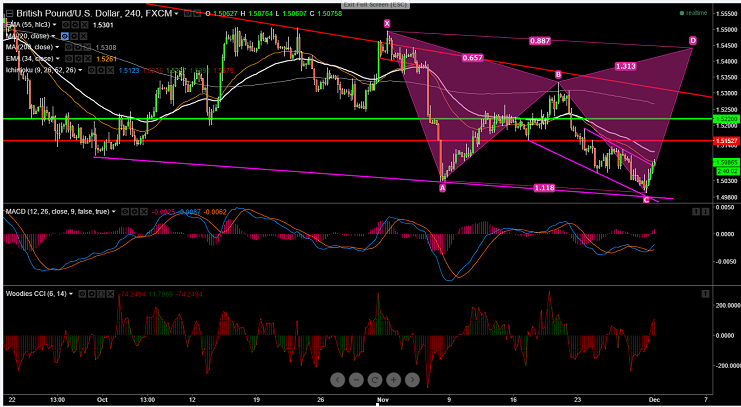The width and height of the screenshot is (741, 407).
Task: Click the red 1.51527 price label
Action: click(726, 140)
